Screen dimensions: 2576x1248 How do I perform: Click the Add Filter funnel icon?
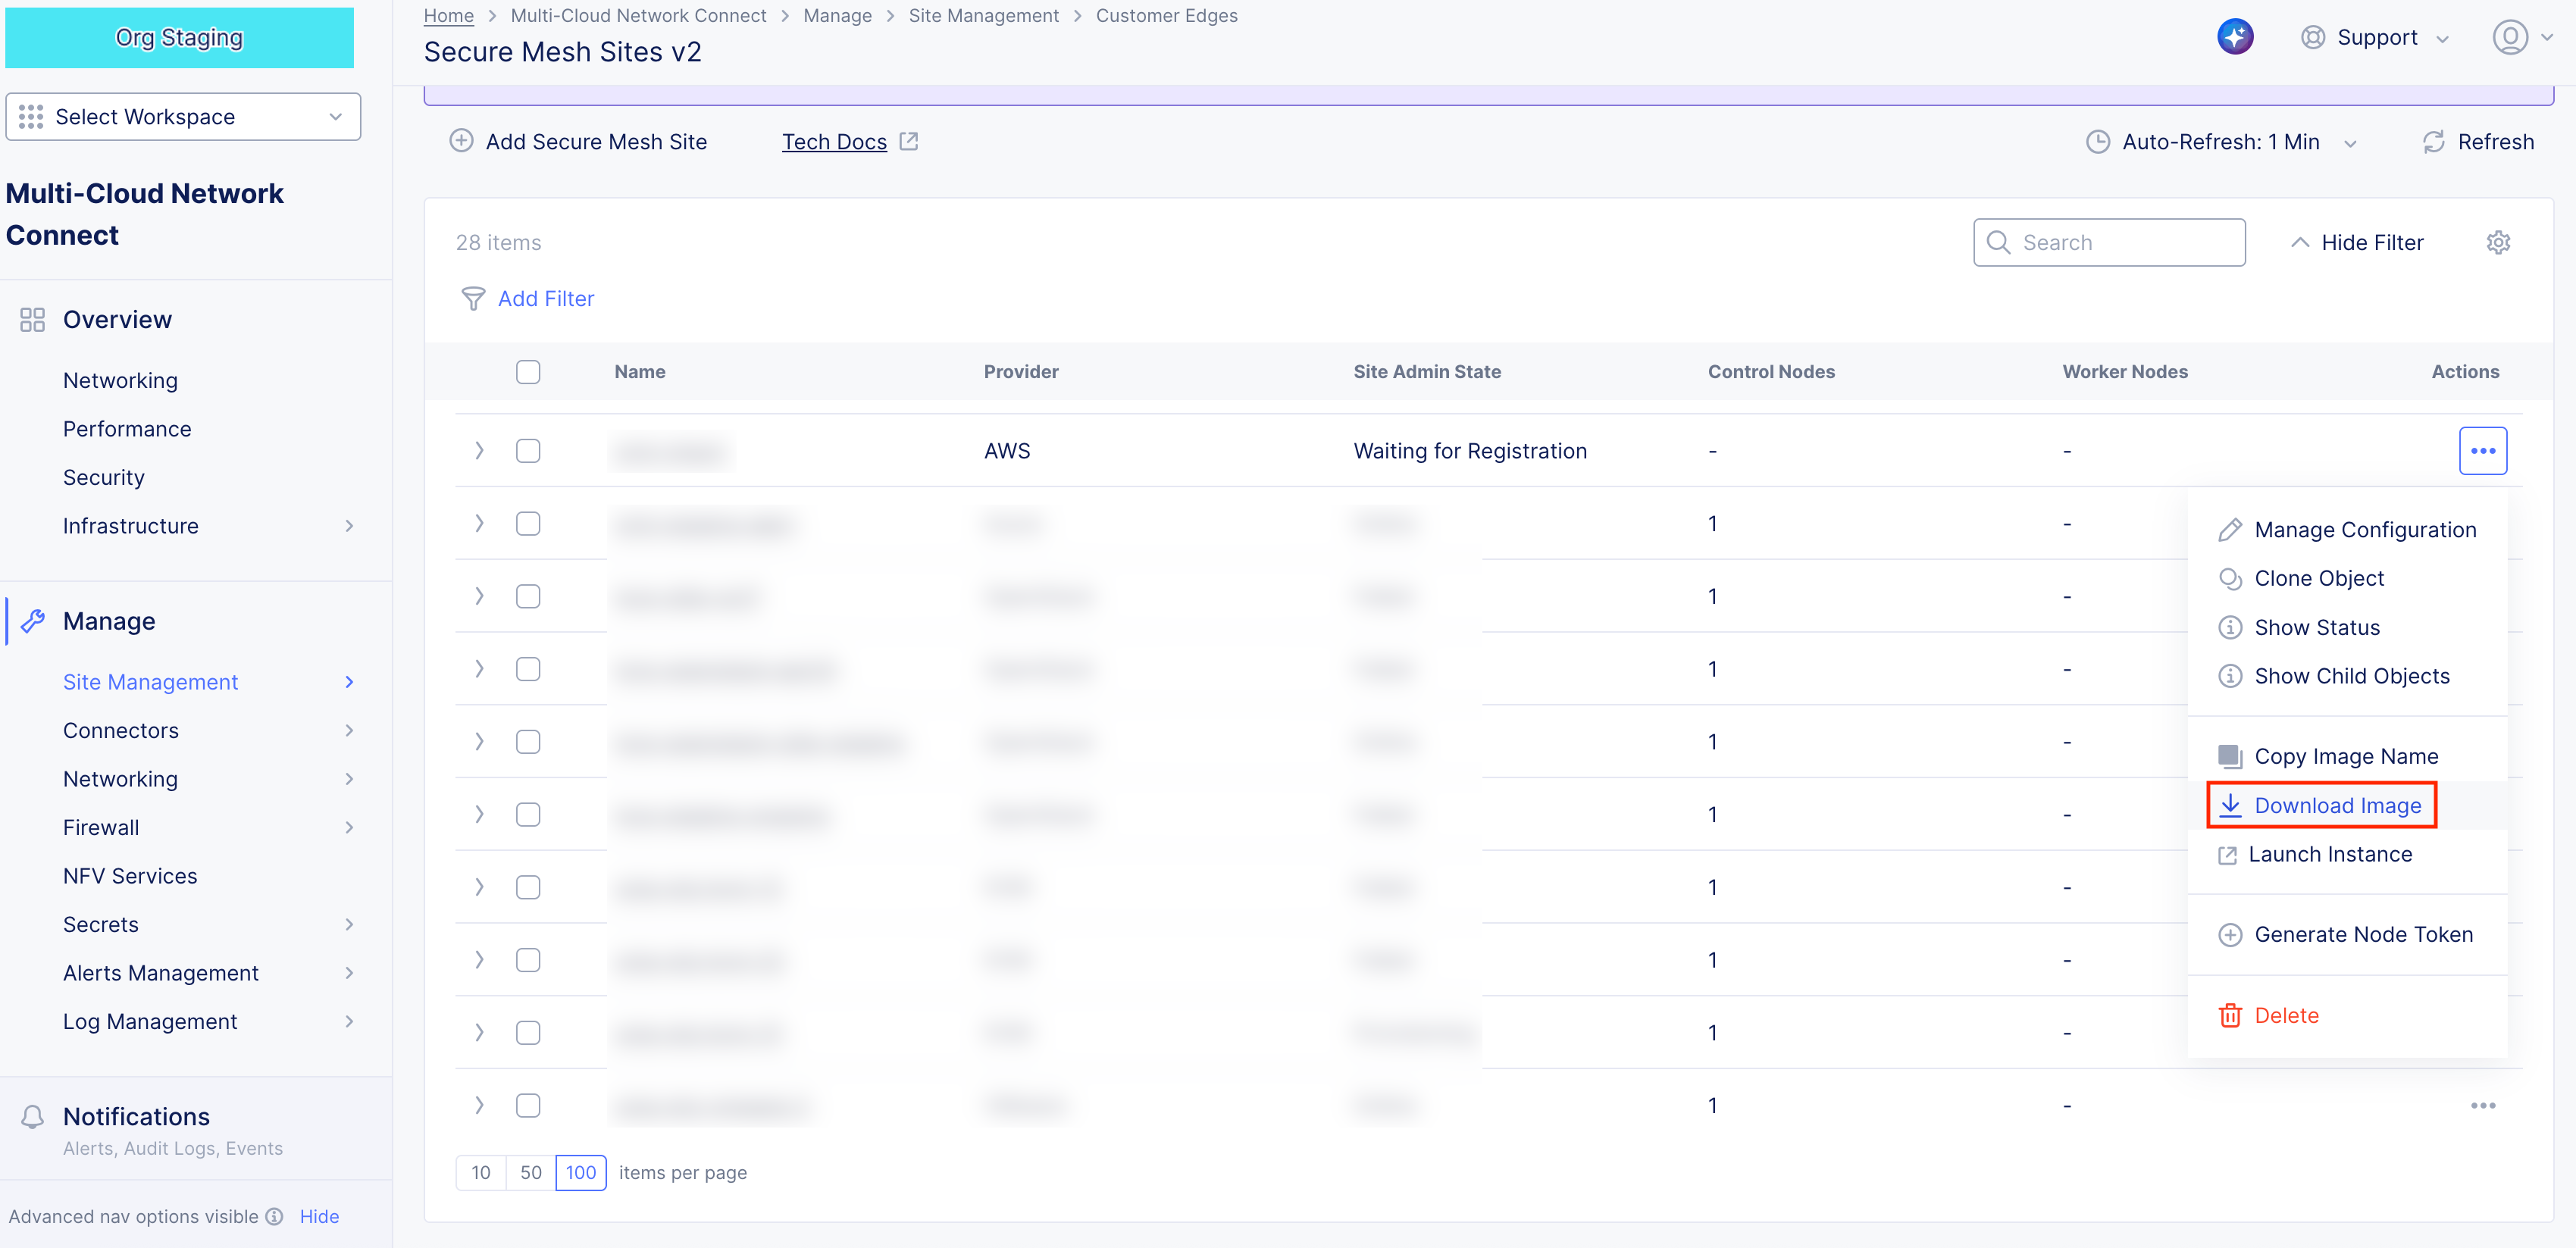click(x=472, y=299)
